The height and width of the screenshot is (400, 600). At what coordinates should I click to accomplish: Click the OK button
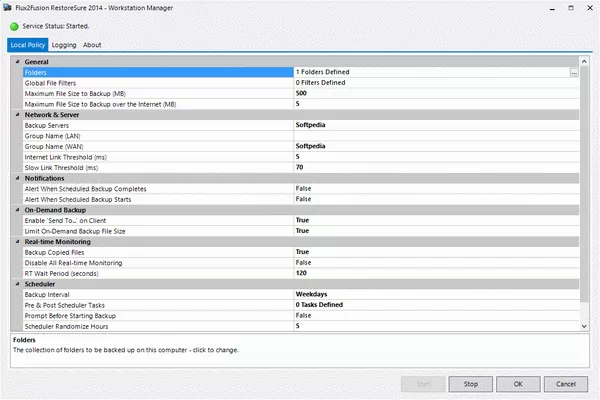tap(518, 384)
